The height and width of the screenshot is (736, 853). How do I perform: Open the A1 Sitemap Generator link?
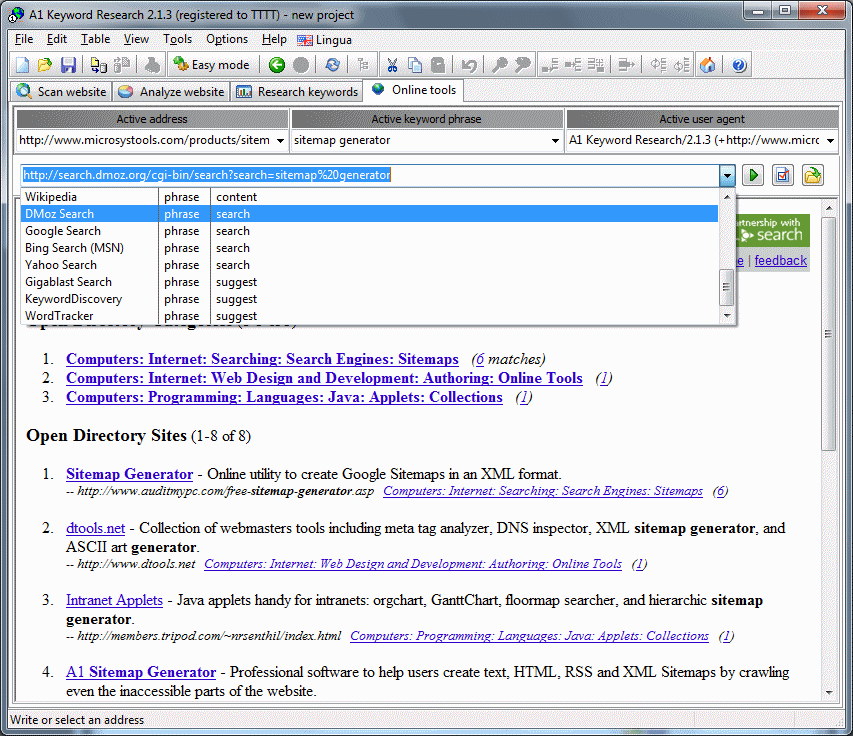coord(141,672)
